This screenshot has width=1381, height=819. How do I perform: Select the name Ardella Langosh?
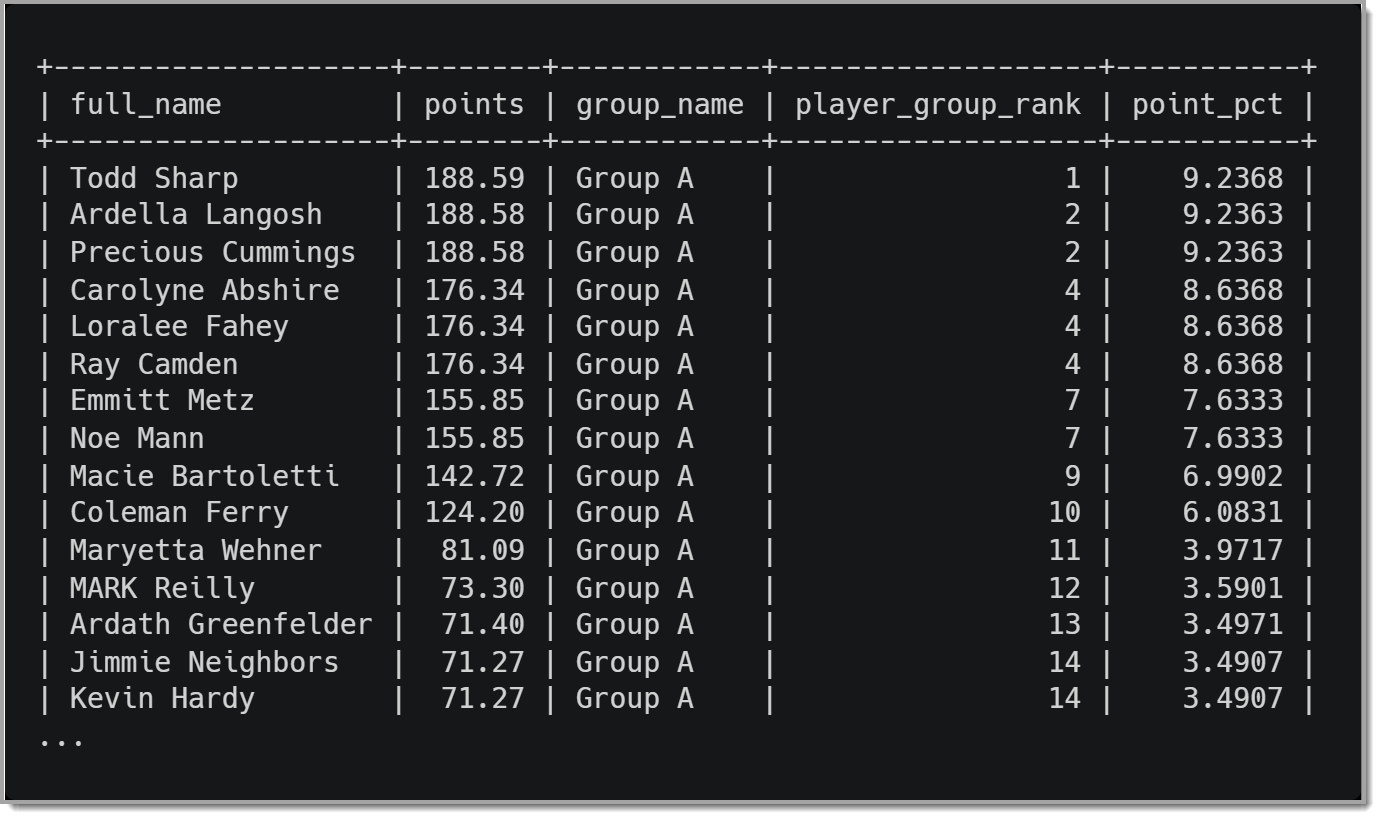(x=196, y=215)
